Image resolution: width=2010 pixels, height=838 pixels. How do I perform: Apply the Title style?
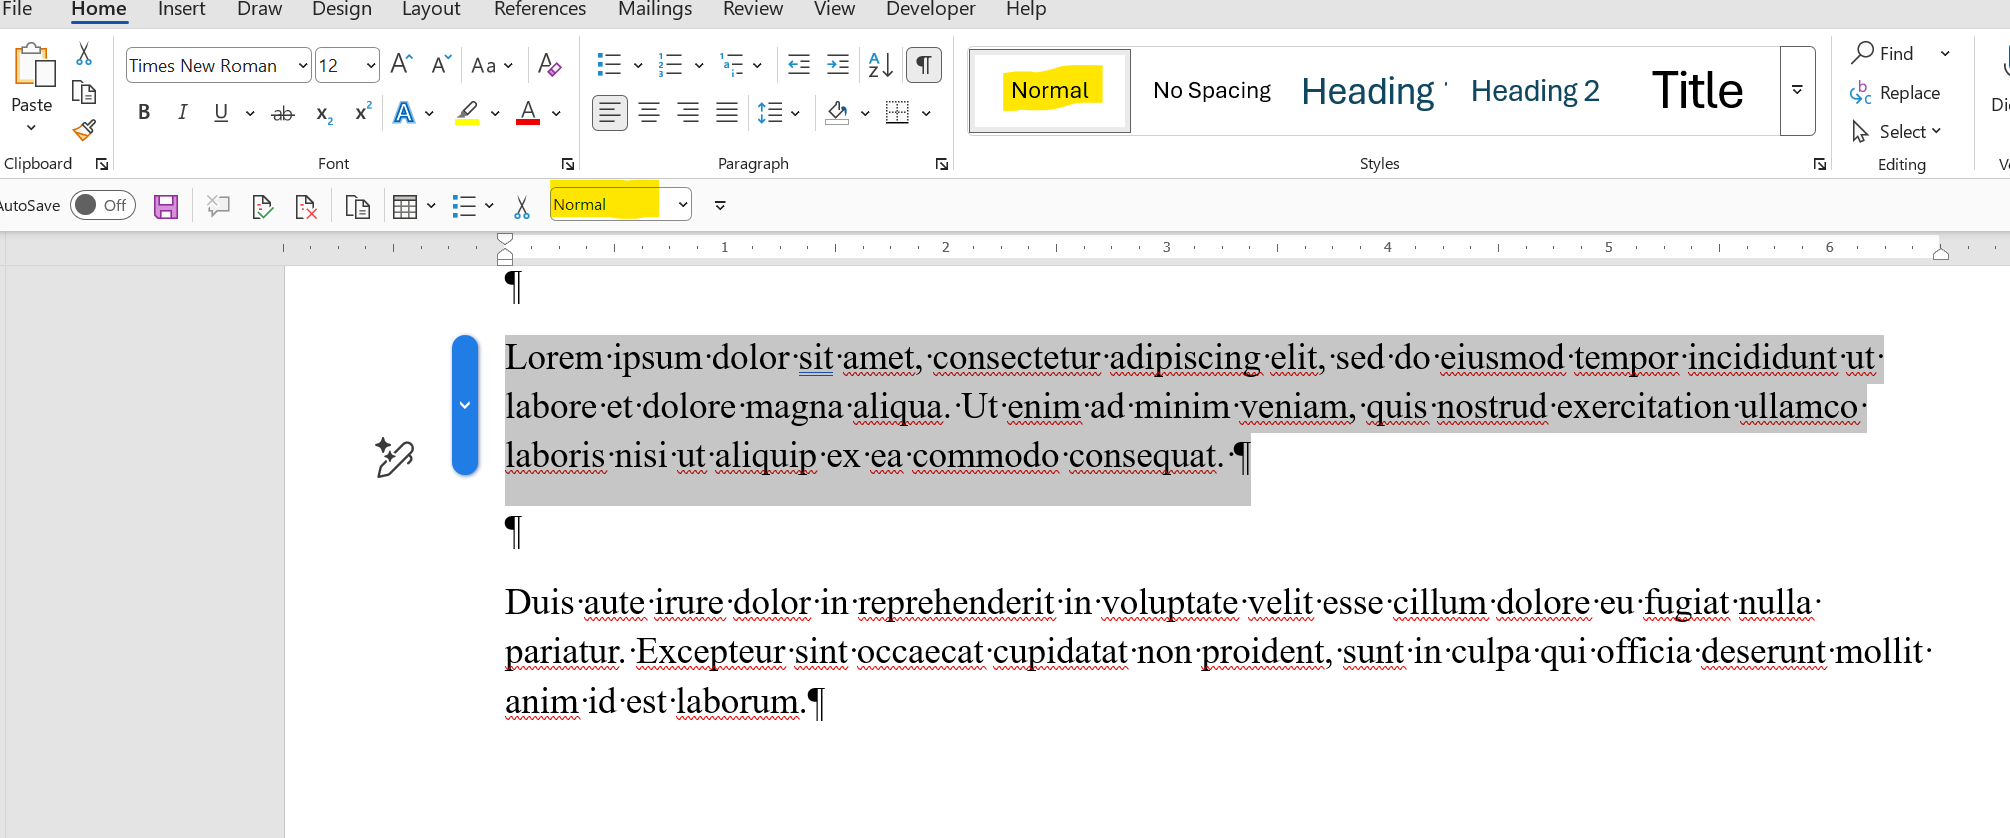pos(1697,91)
